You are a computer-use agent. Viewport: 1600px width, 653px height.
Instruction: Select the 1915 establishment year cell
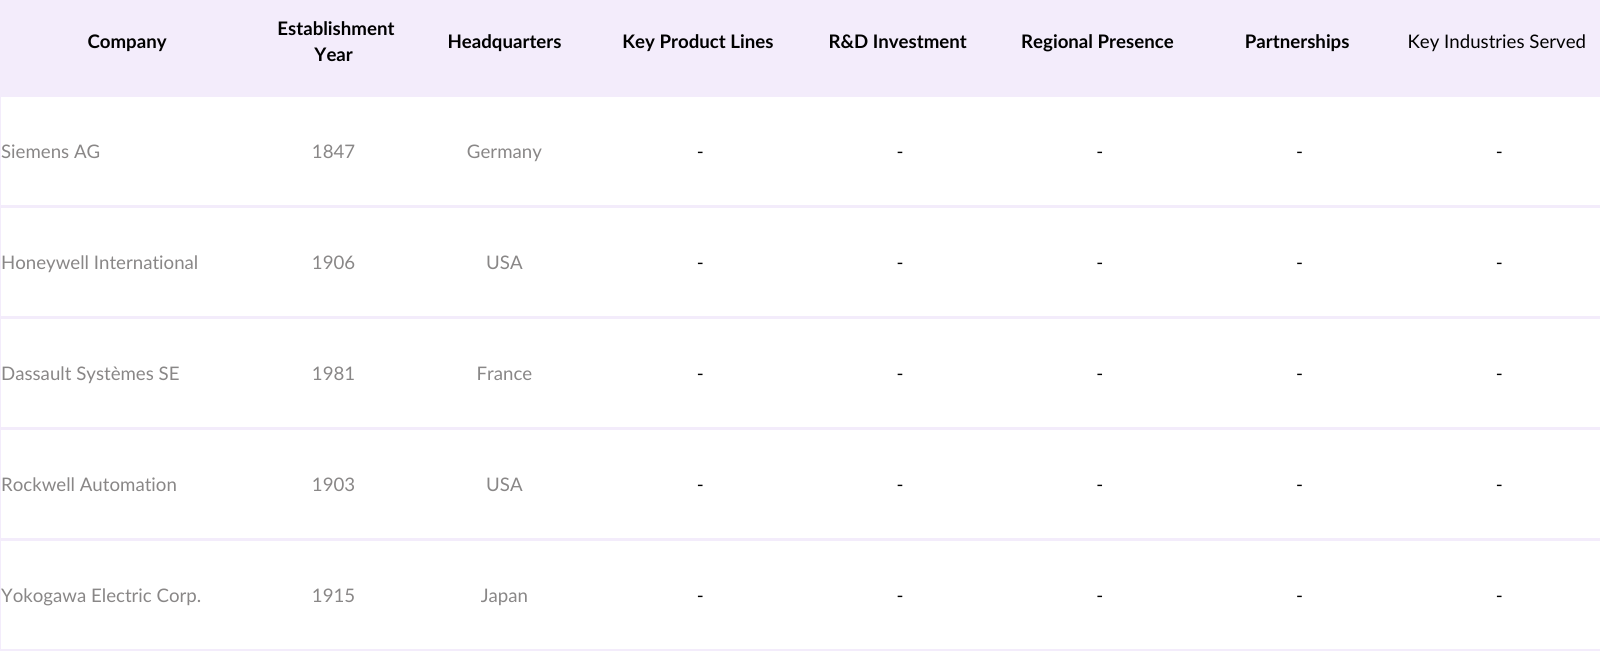[x=333, y=596]
